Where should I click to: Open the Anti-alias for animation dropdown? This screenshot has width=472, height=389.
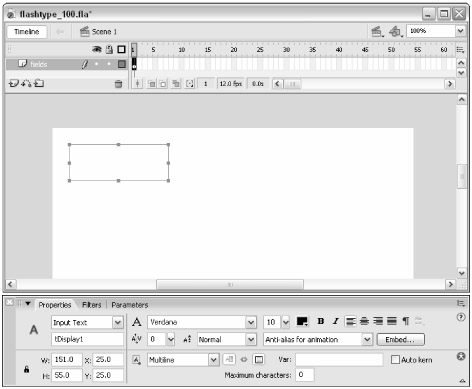coord(317,339)
